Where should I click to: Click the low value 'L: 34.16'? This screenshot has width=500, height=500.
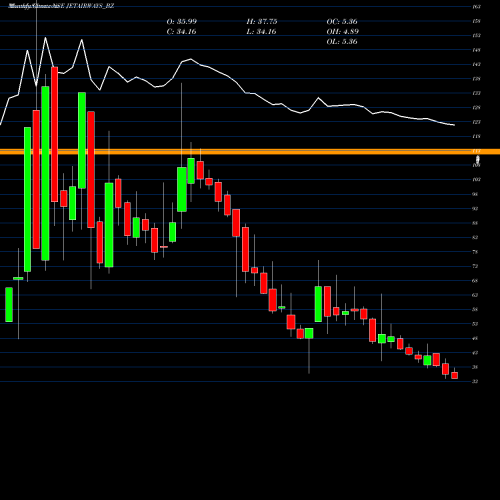click(261, 31)
